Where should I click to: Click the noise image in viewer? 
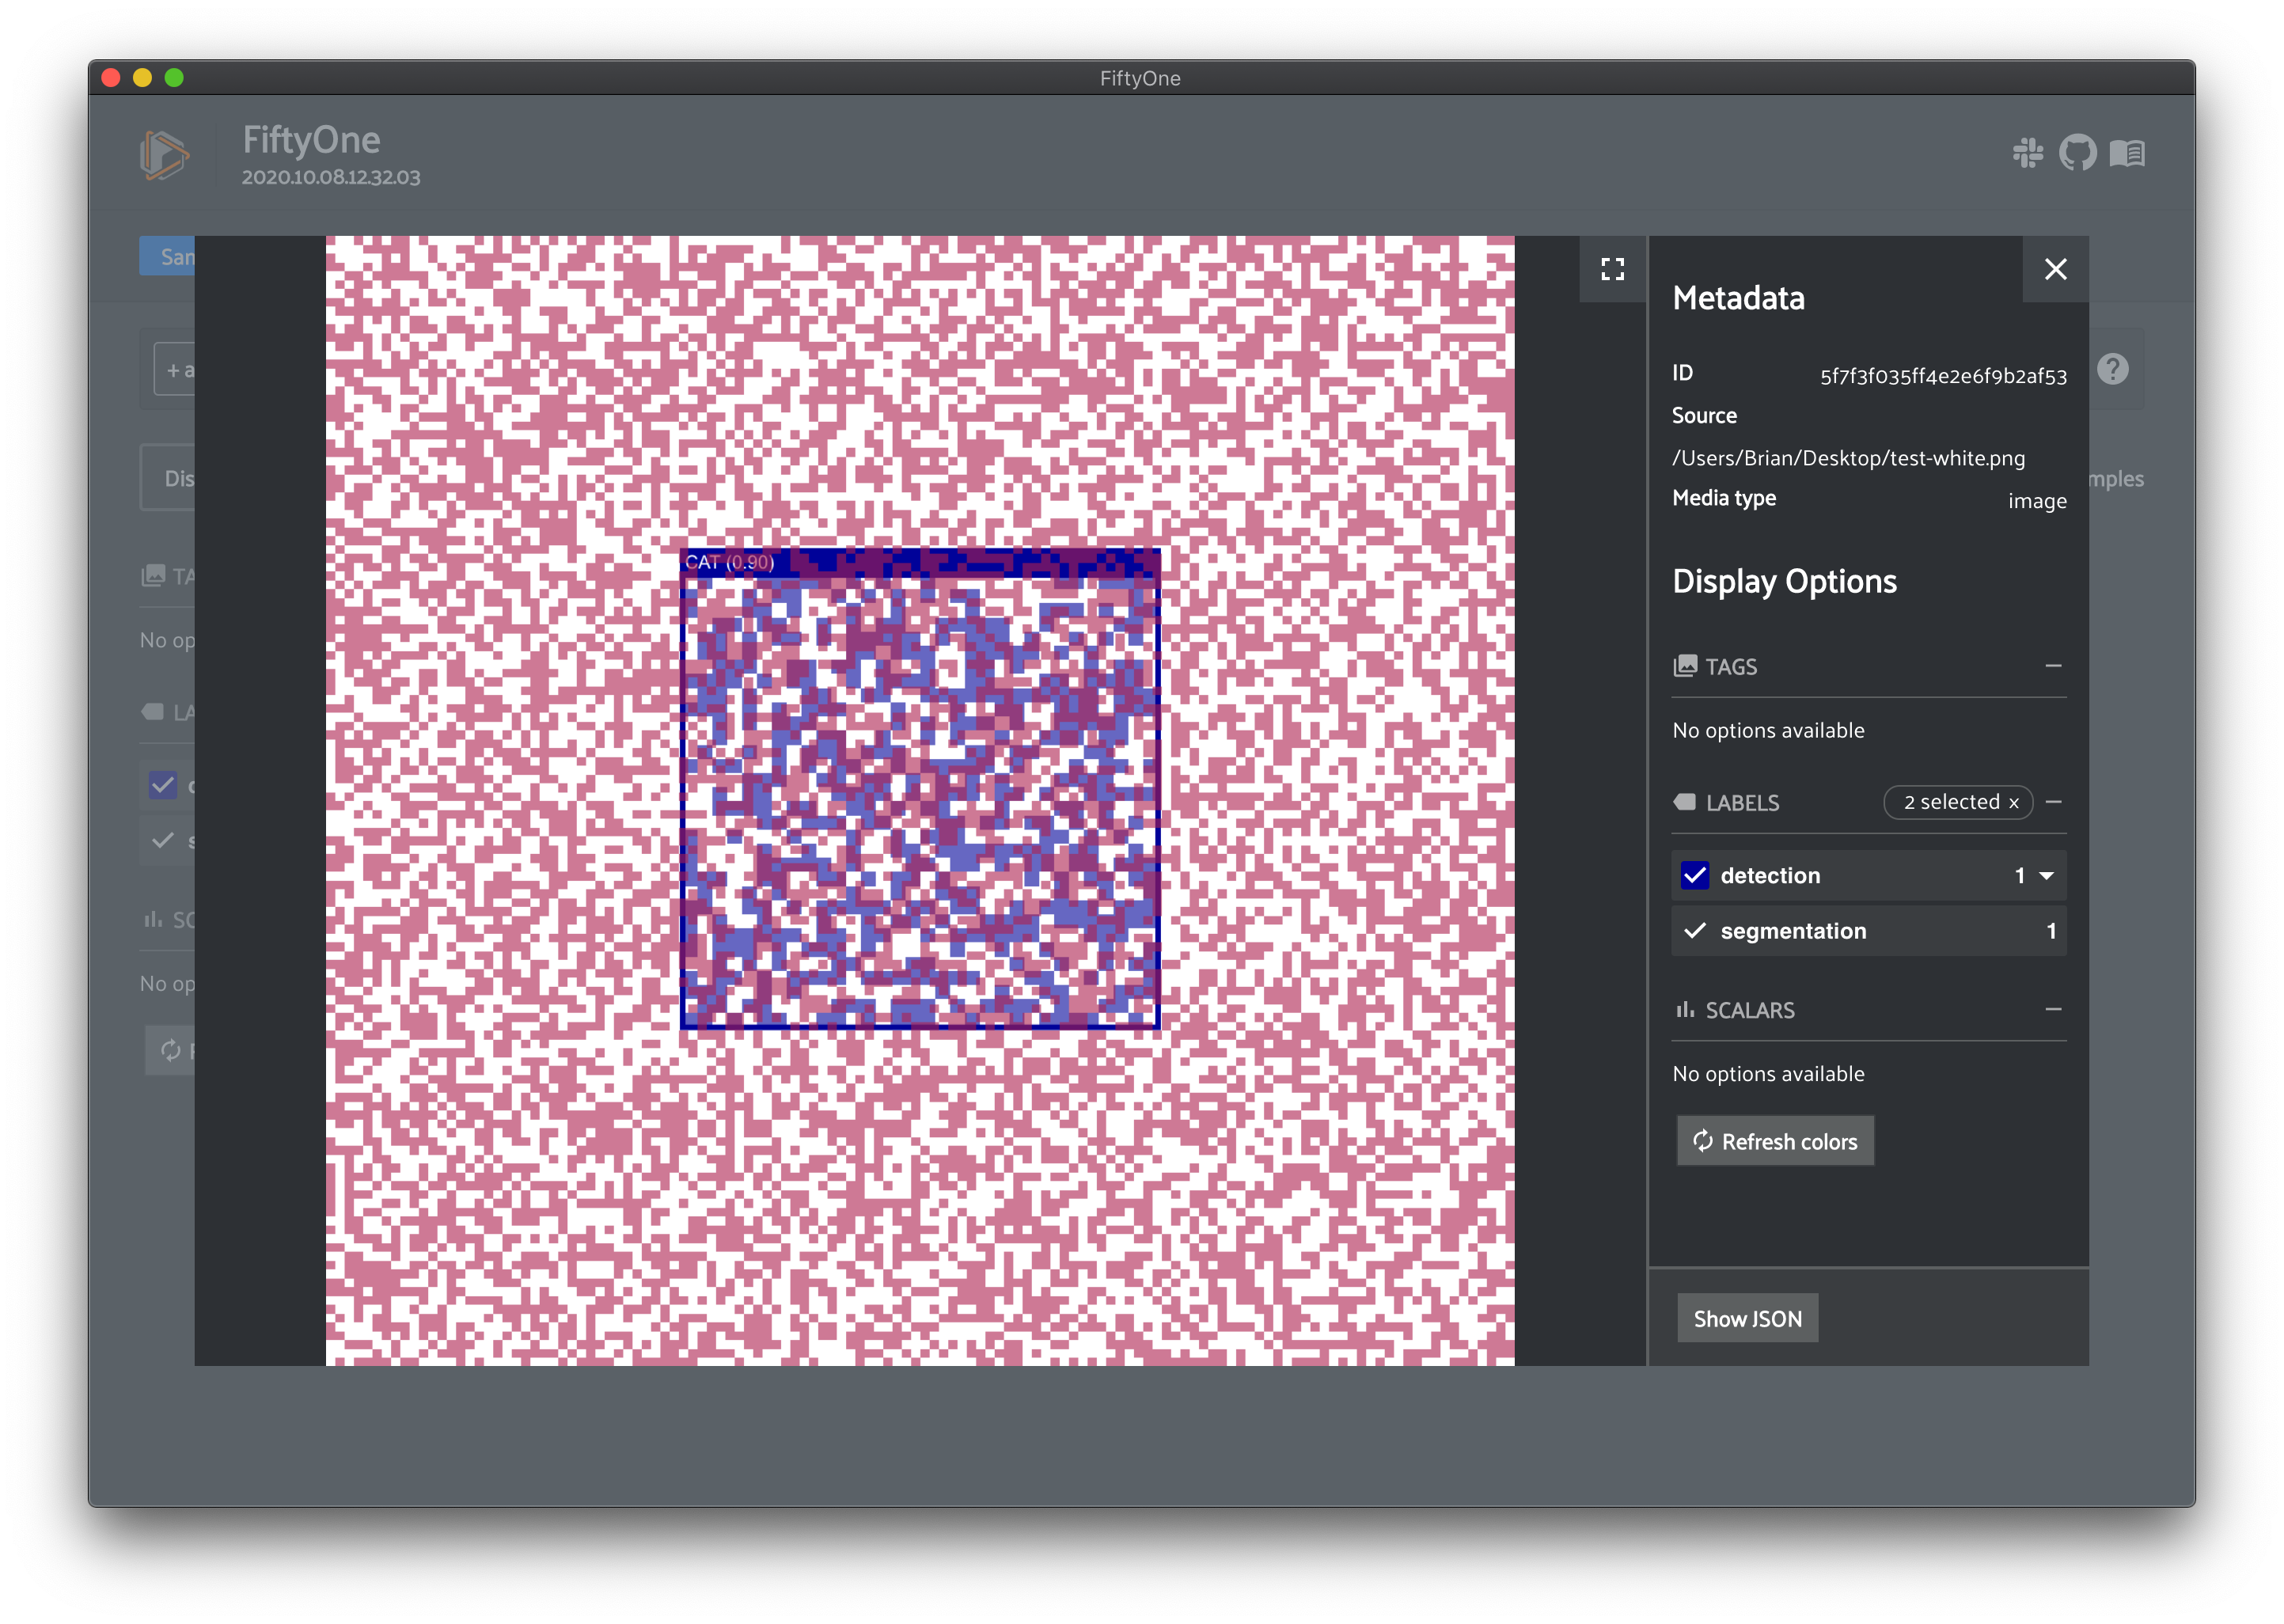919,800
